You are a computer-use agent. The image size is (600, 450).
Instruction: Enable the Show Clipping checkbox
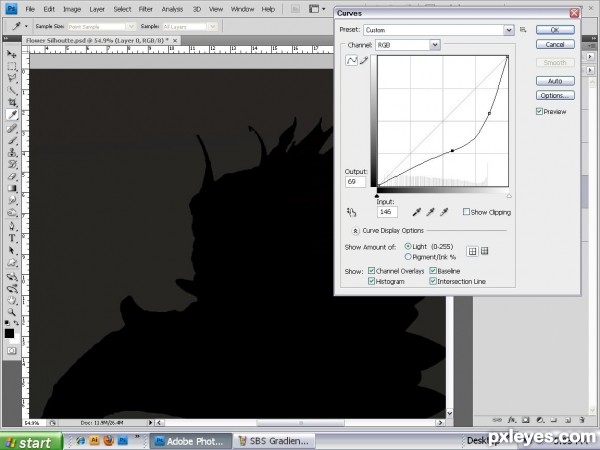(466, 212)
